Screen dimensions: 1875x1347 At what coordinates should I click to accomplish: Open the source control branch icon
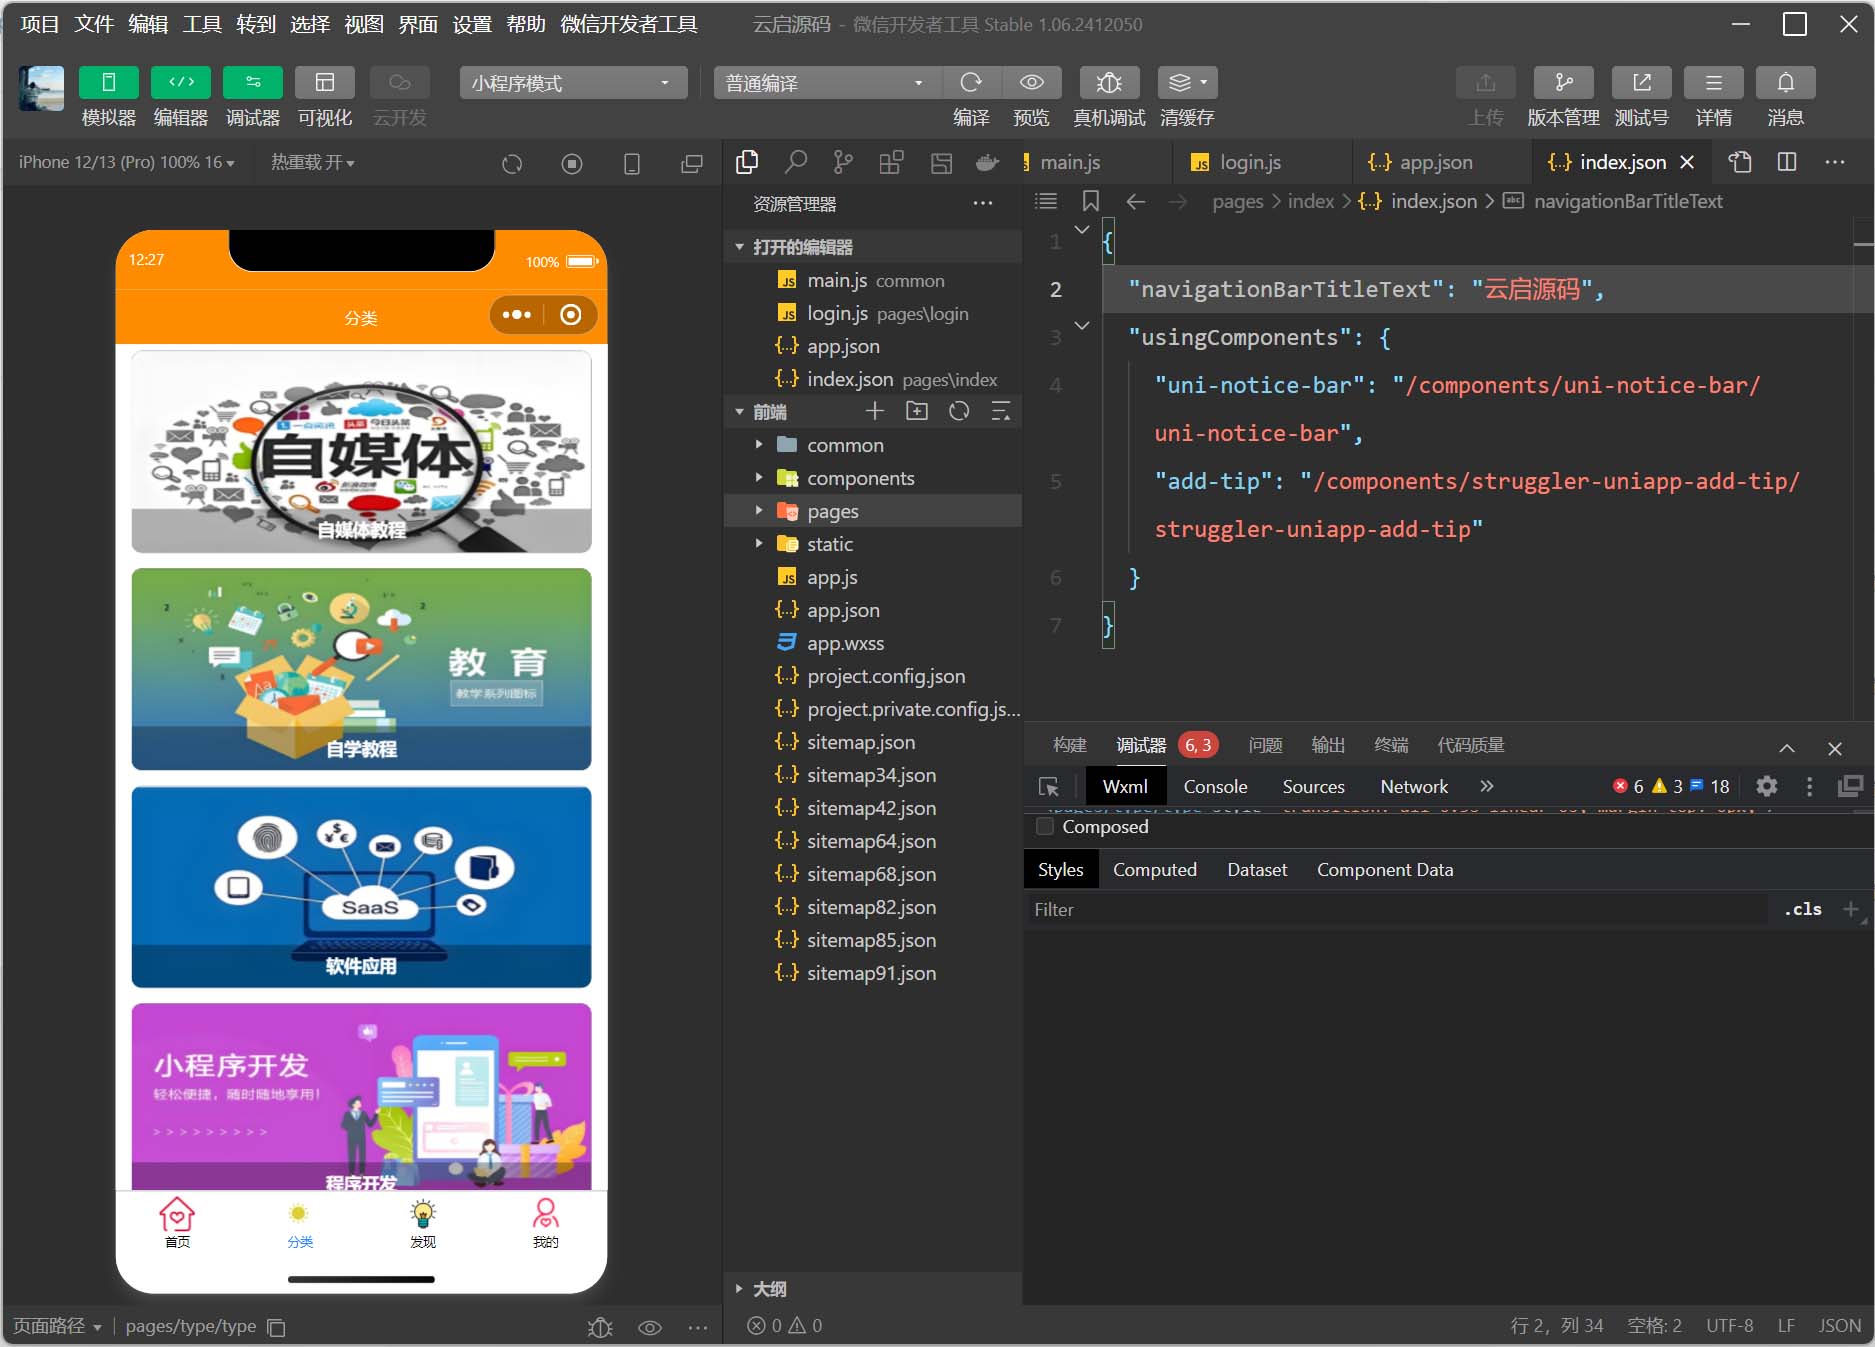[x=843, y=162]
